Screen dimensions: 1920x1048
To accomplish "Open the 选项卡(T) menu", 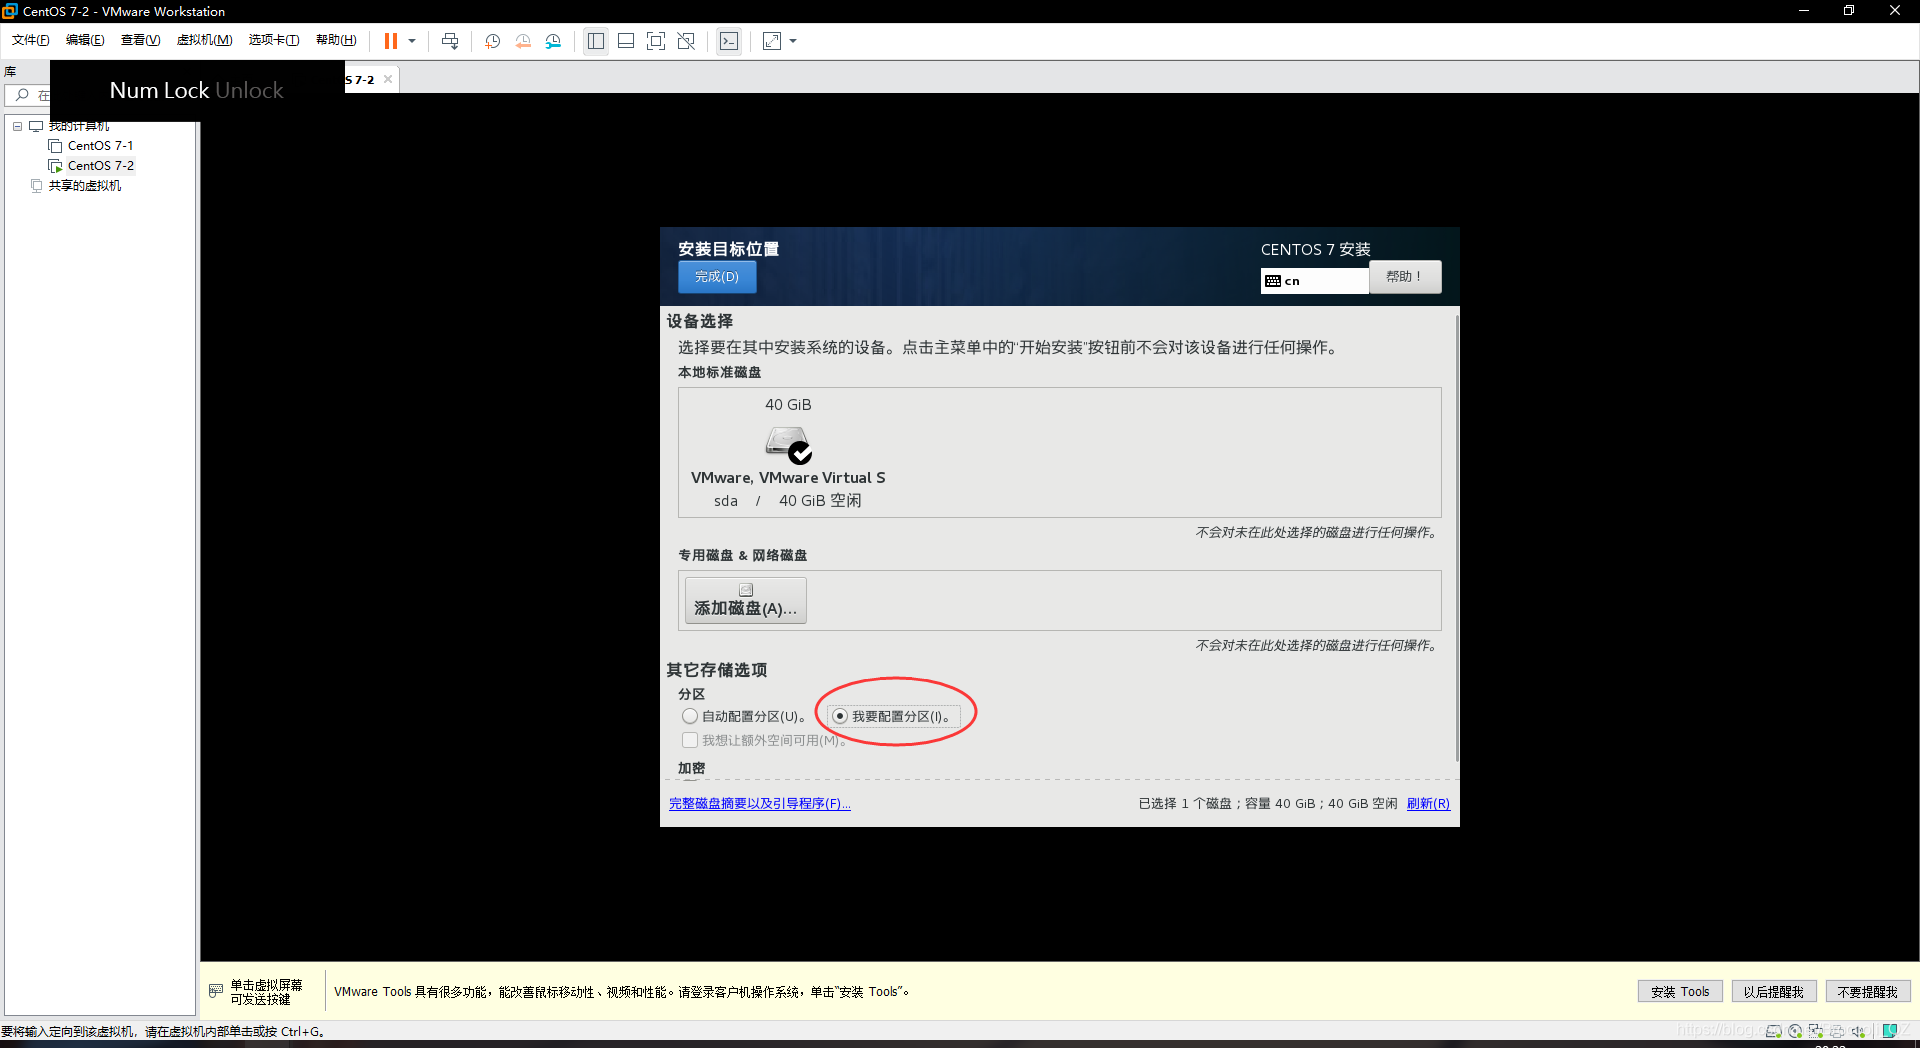I will coord(274,40).
